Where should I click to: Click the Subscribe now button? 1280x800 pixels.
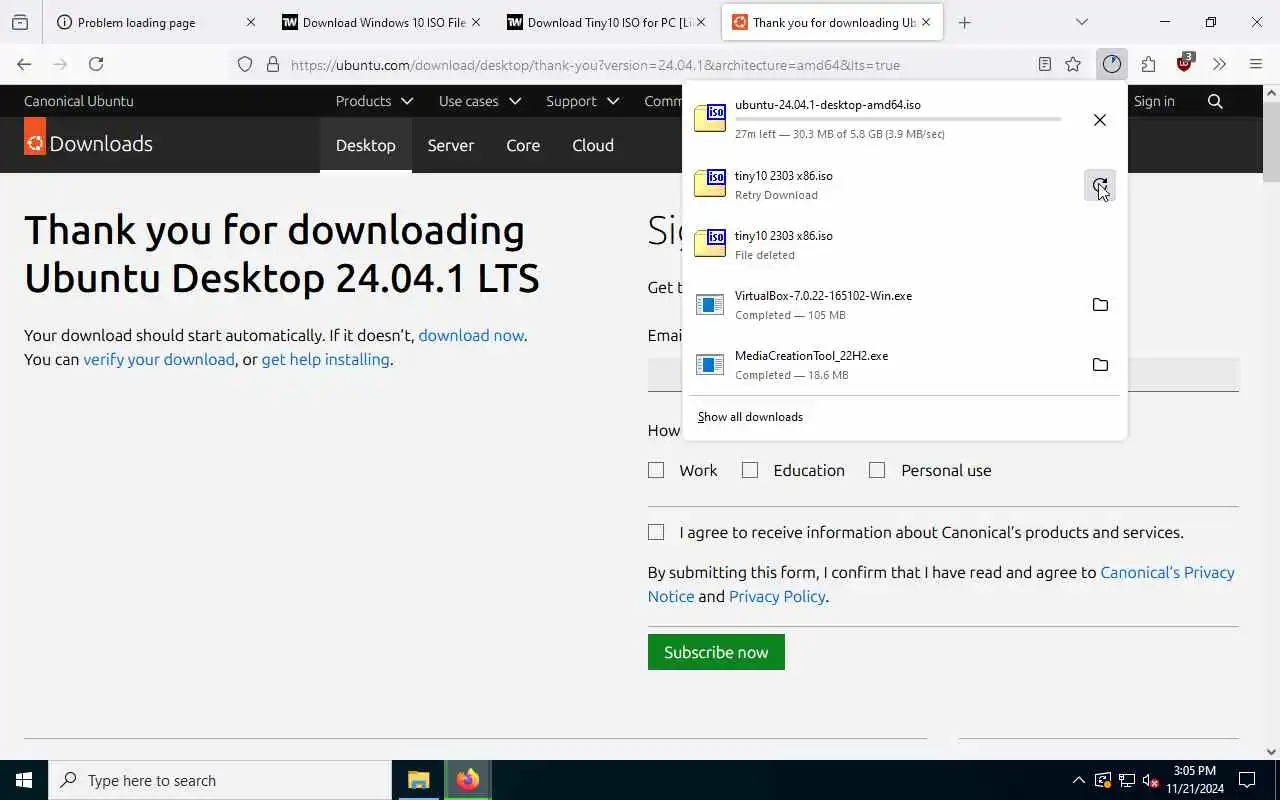716,652
